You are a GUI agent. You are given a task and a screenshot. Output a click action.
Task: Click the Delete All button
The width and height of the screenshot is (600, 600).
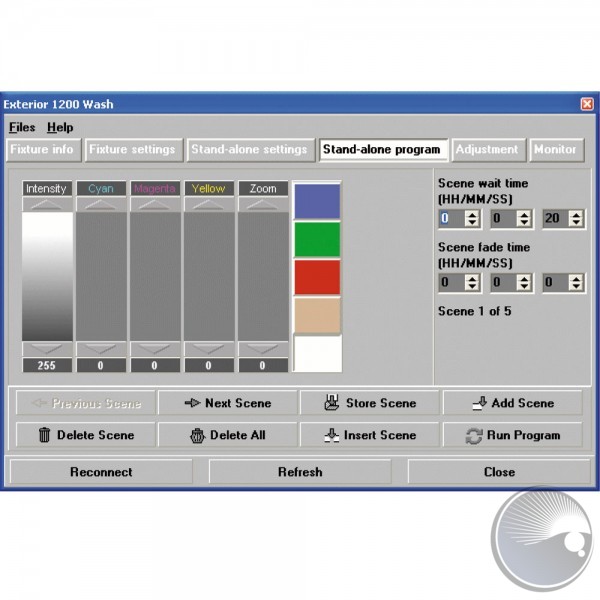coord(228,435)
